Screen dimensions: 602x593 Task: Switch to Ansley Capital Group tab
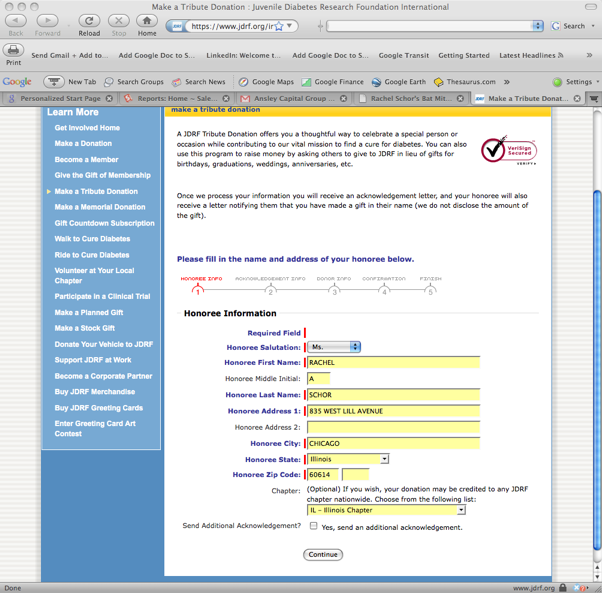pos(293,99)
